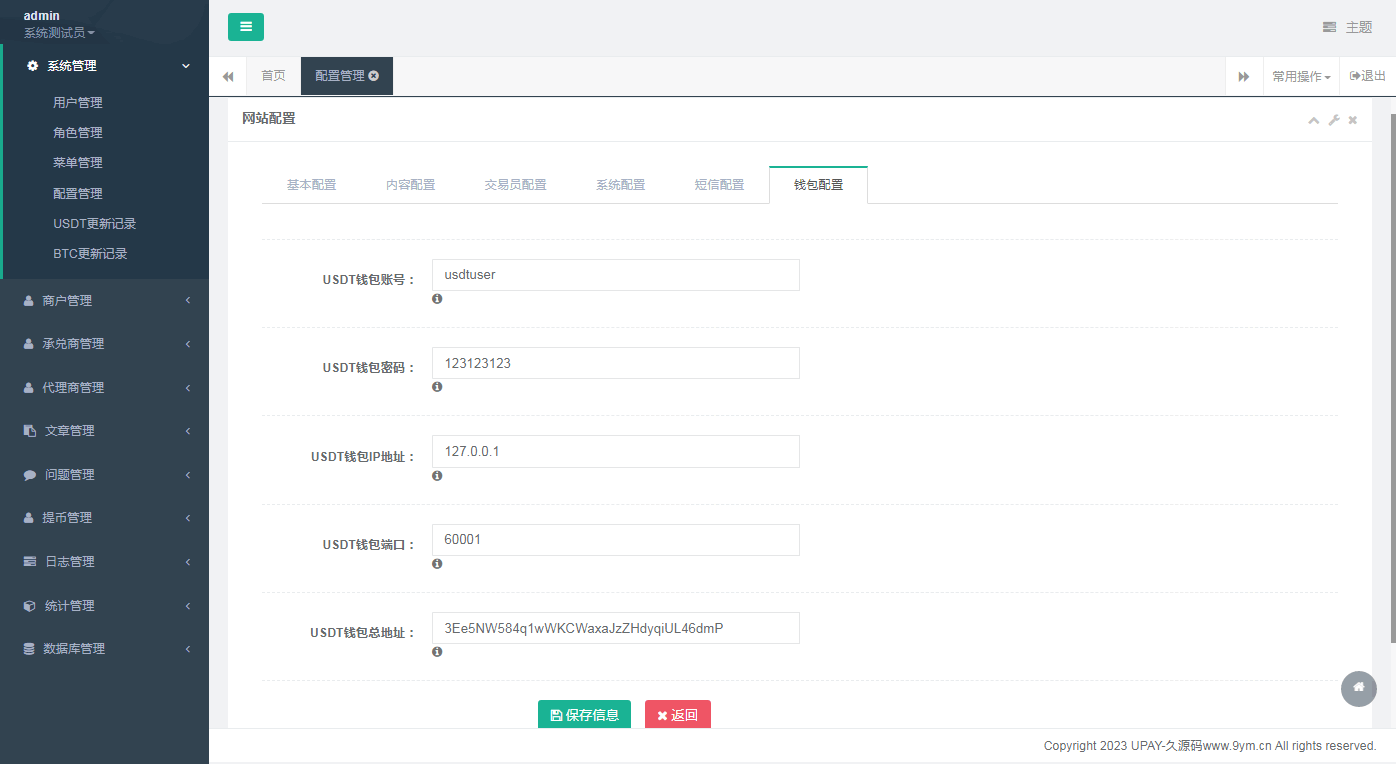Click the rewind tabs left arrow icon
The image size is (1396, 764).
(x=228, y=76)
